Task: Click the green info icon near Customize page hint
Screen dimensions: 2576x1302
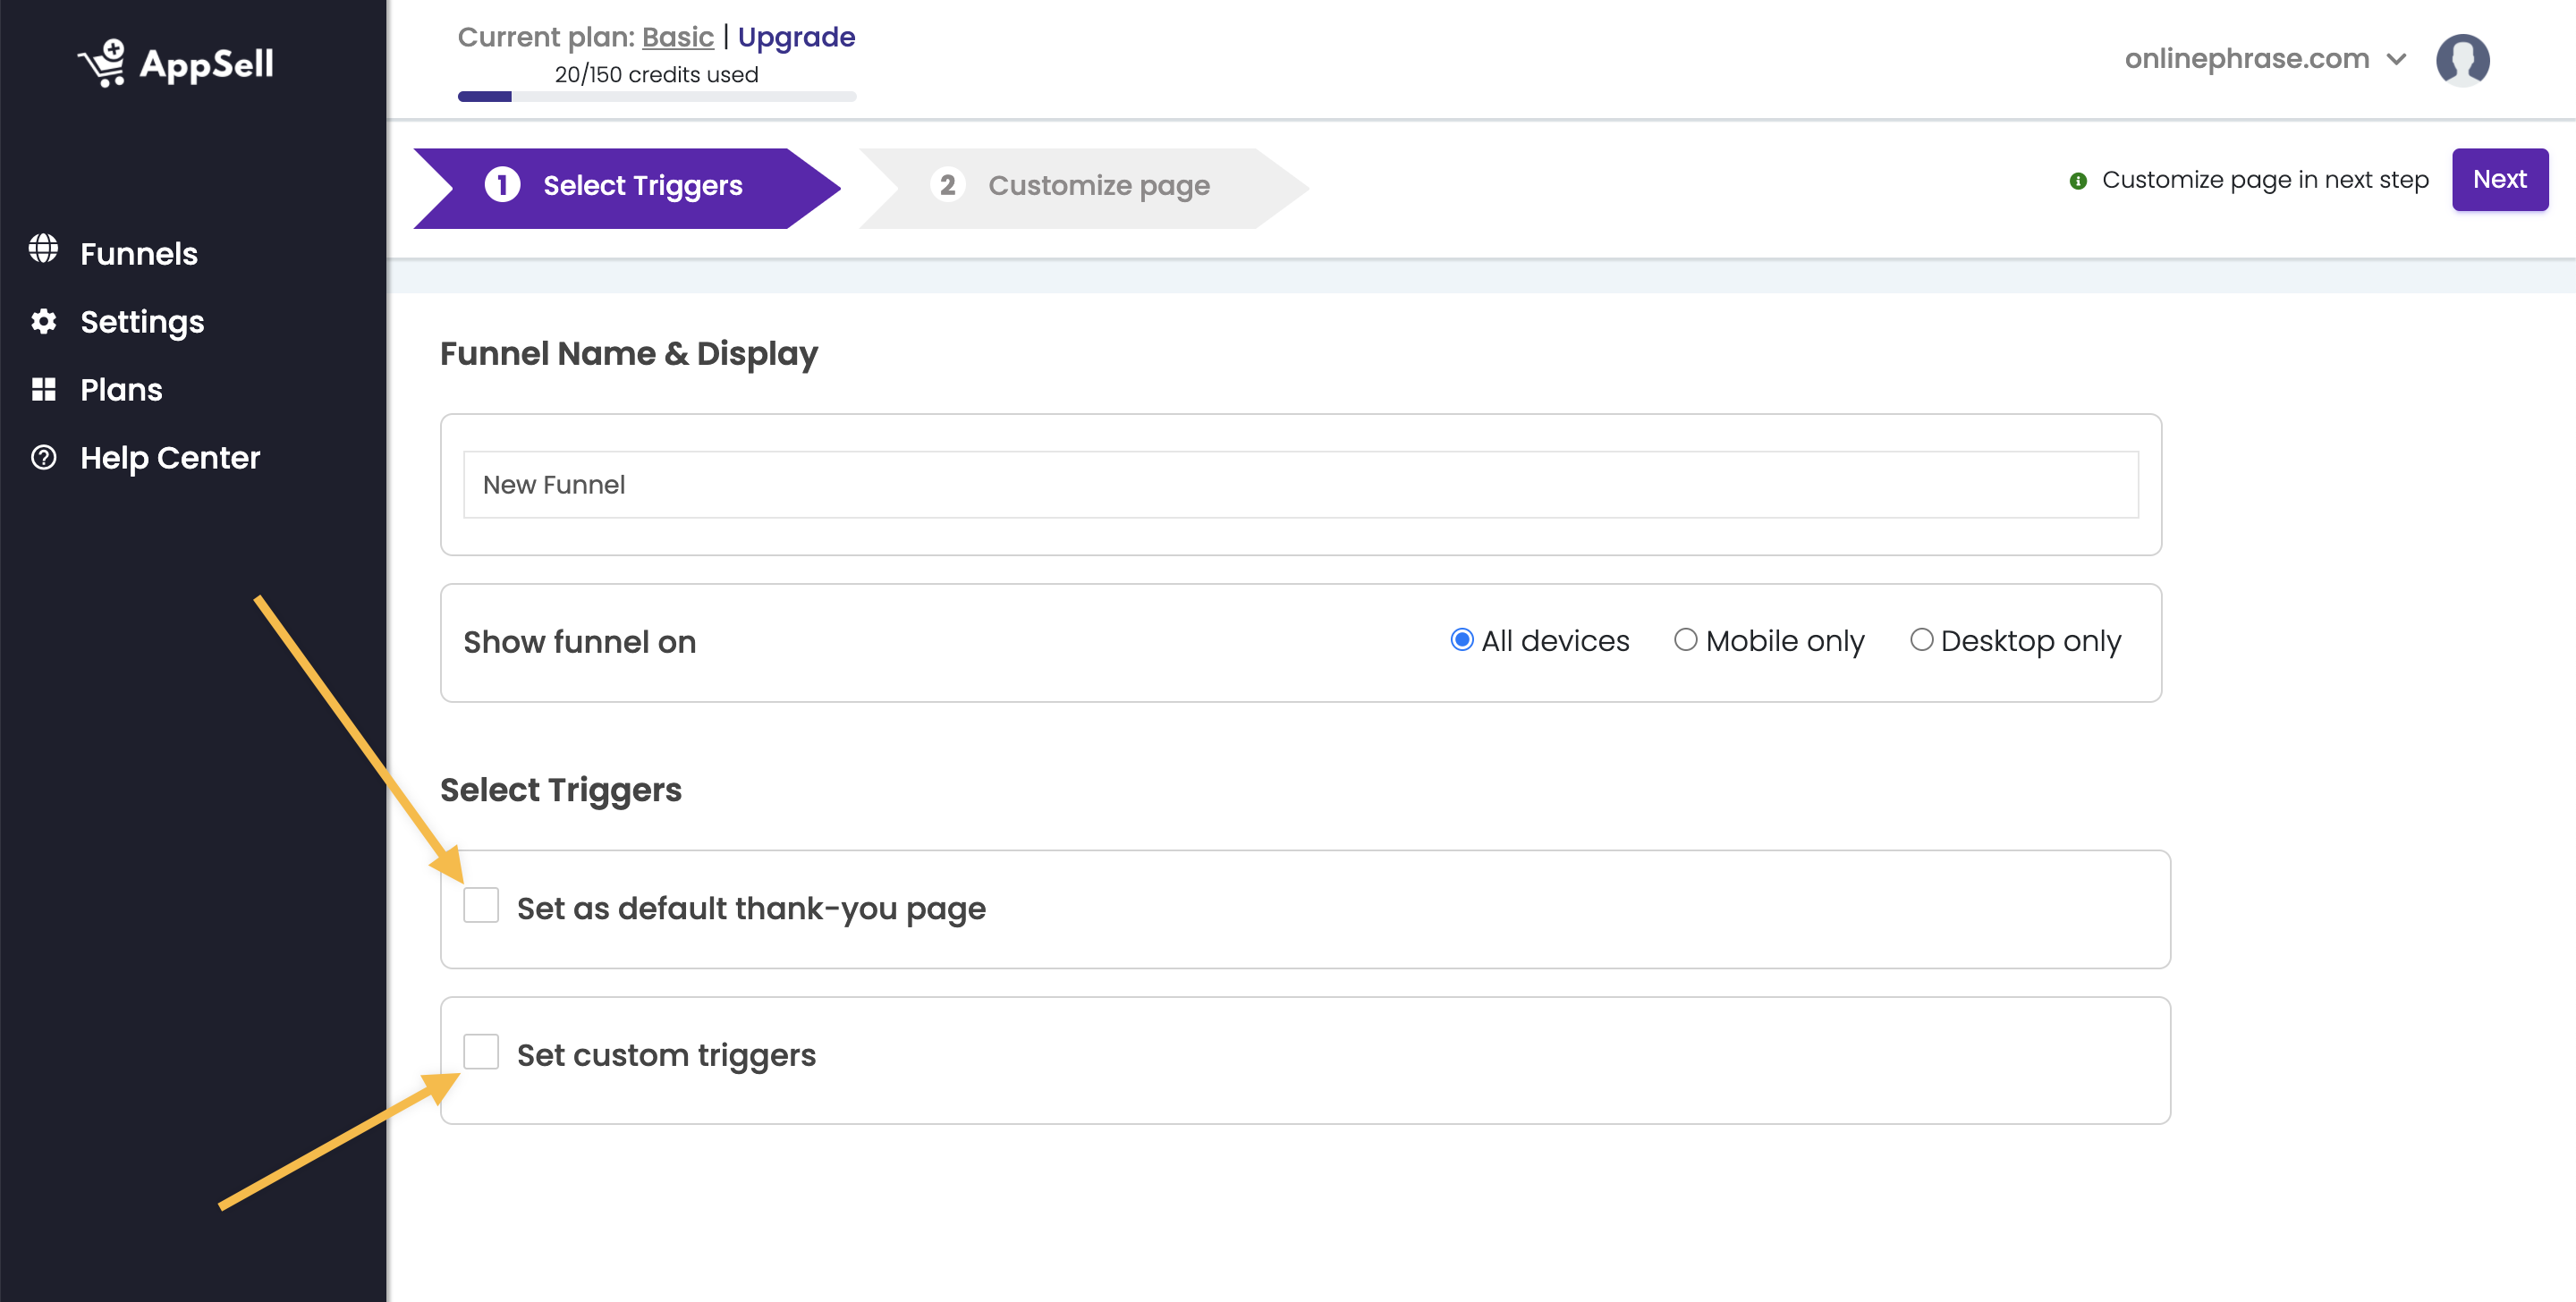Action: [x=2078, y=181]
